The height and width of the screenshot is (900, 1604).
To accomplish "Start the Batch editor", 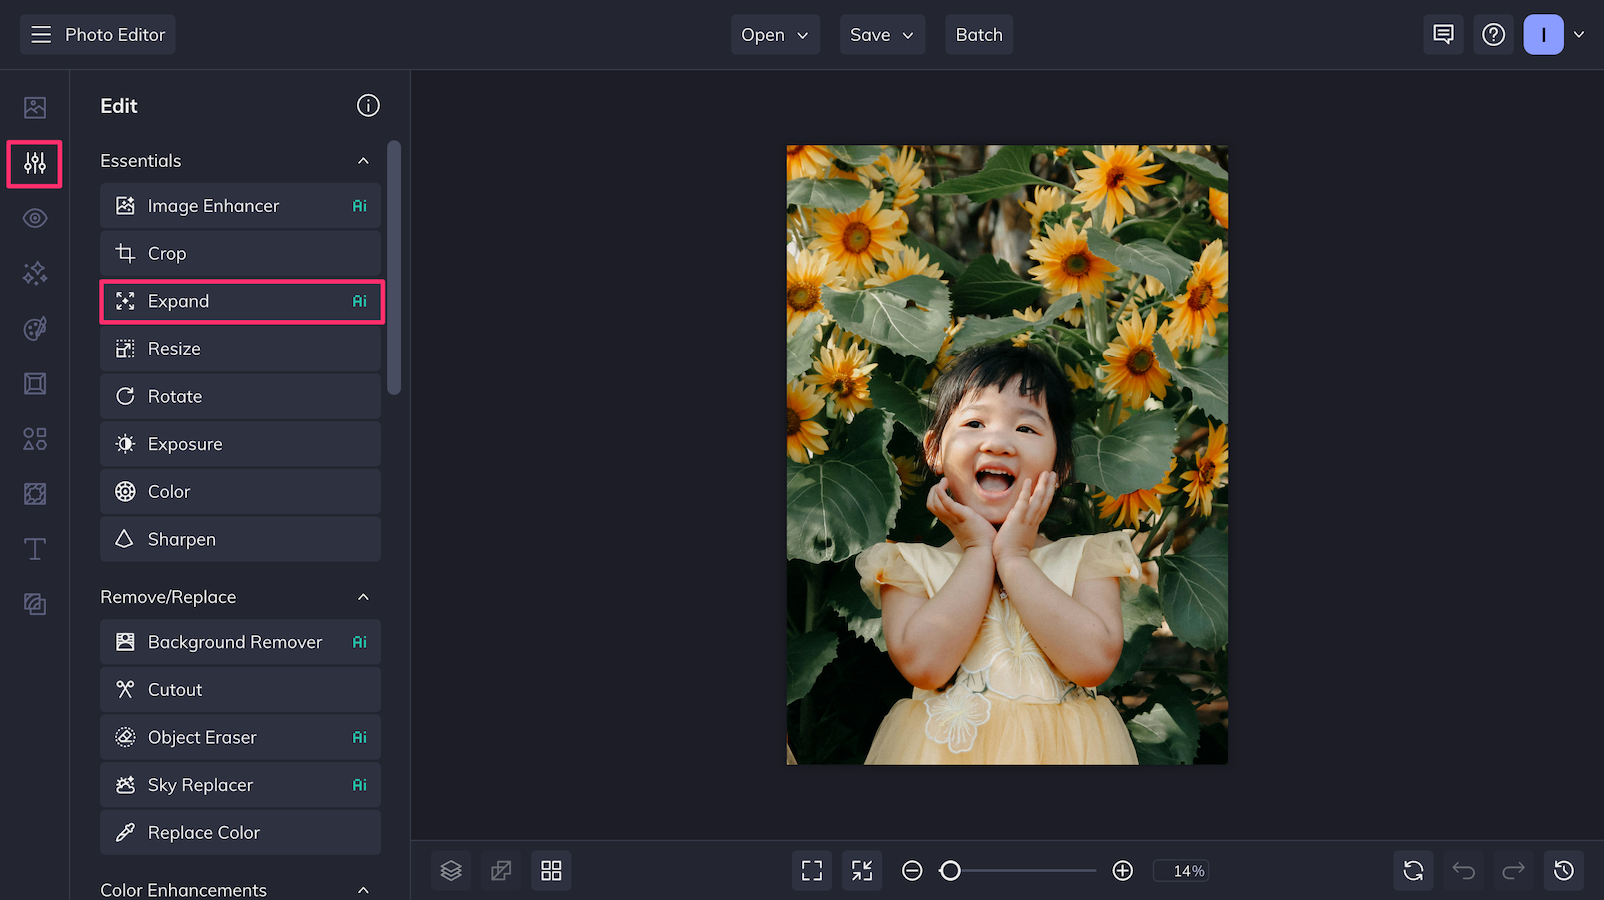I will point(978,34).
